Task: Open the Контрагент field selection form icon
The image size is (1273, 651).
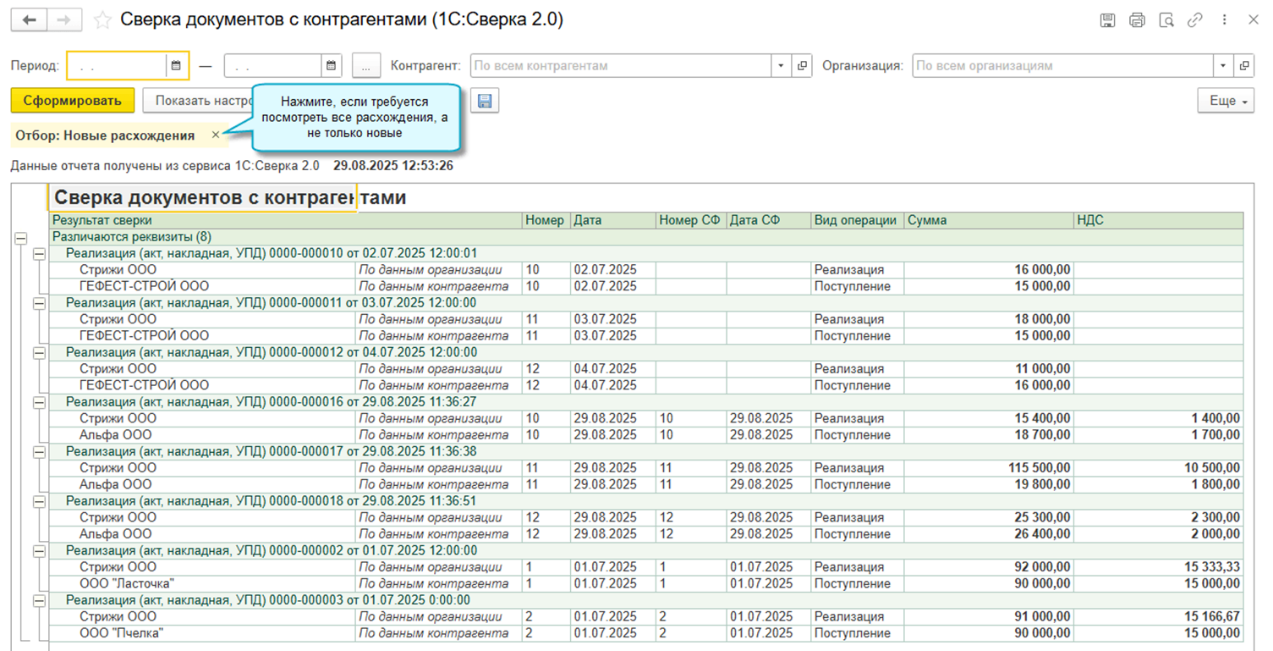Action: [802, 66]
